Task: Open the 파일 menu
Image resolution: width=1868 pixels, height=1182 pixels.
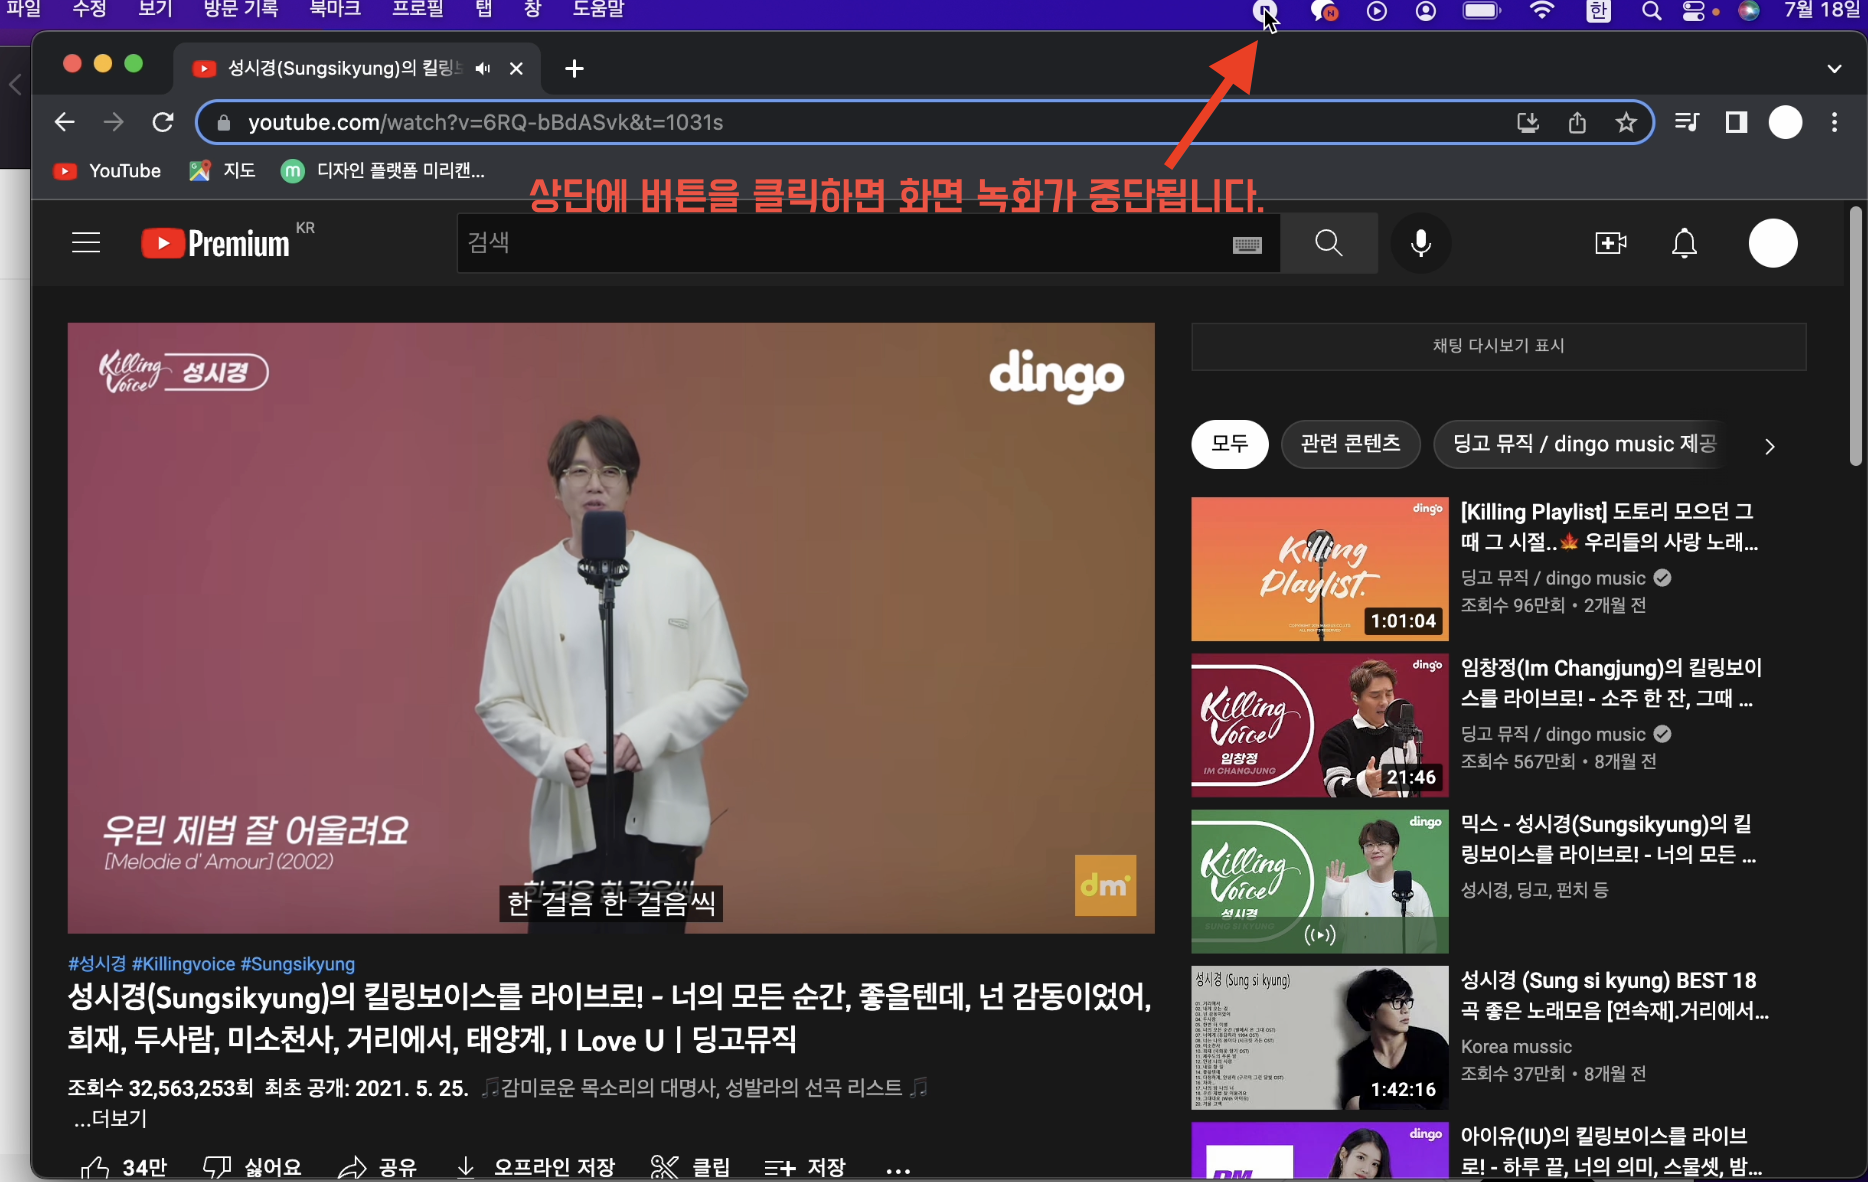Action: tap(24, 9)
